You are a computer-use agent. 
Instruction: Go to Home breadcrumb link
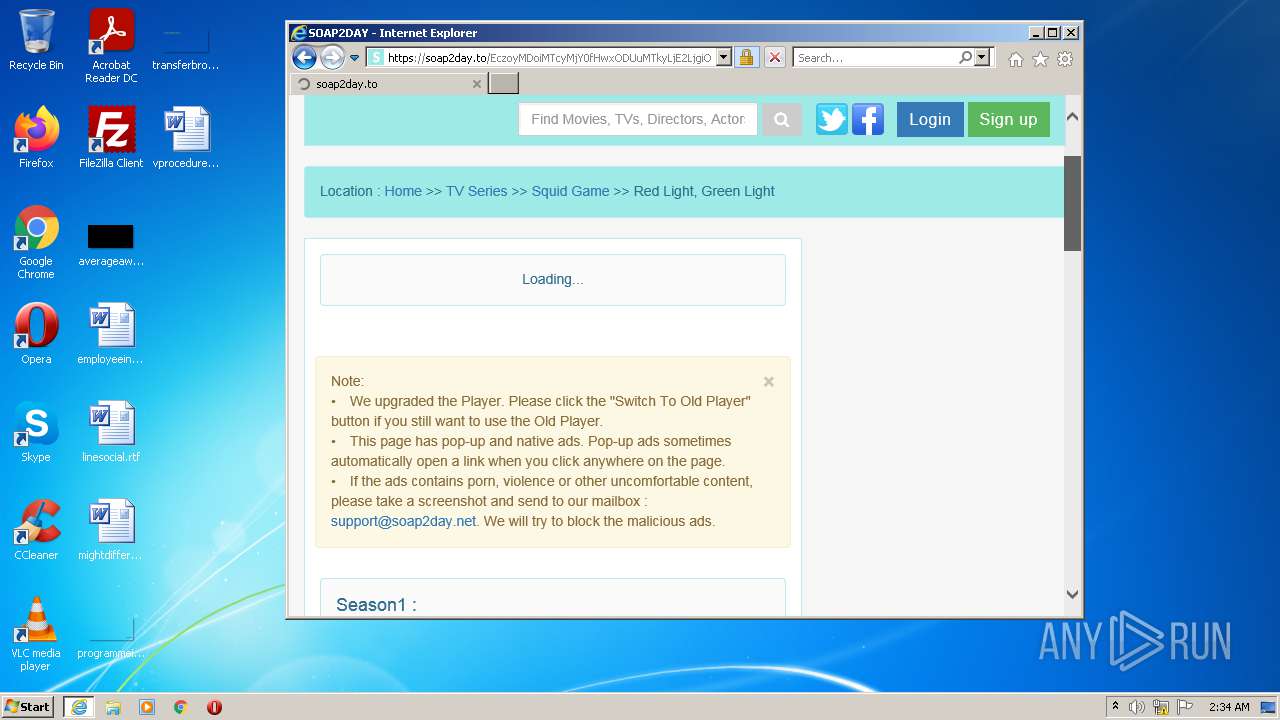pyautogui.click(x=403, y=191)
